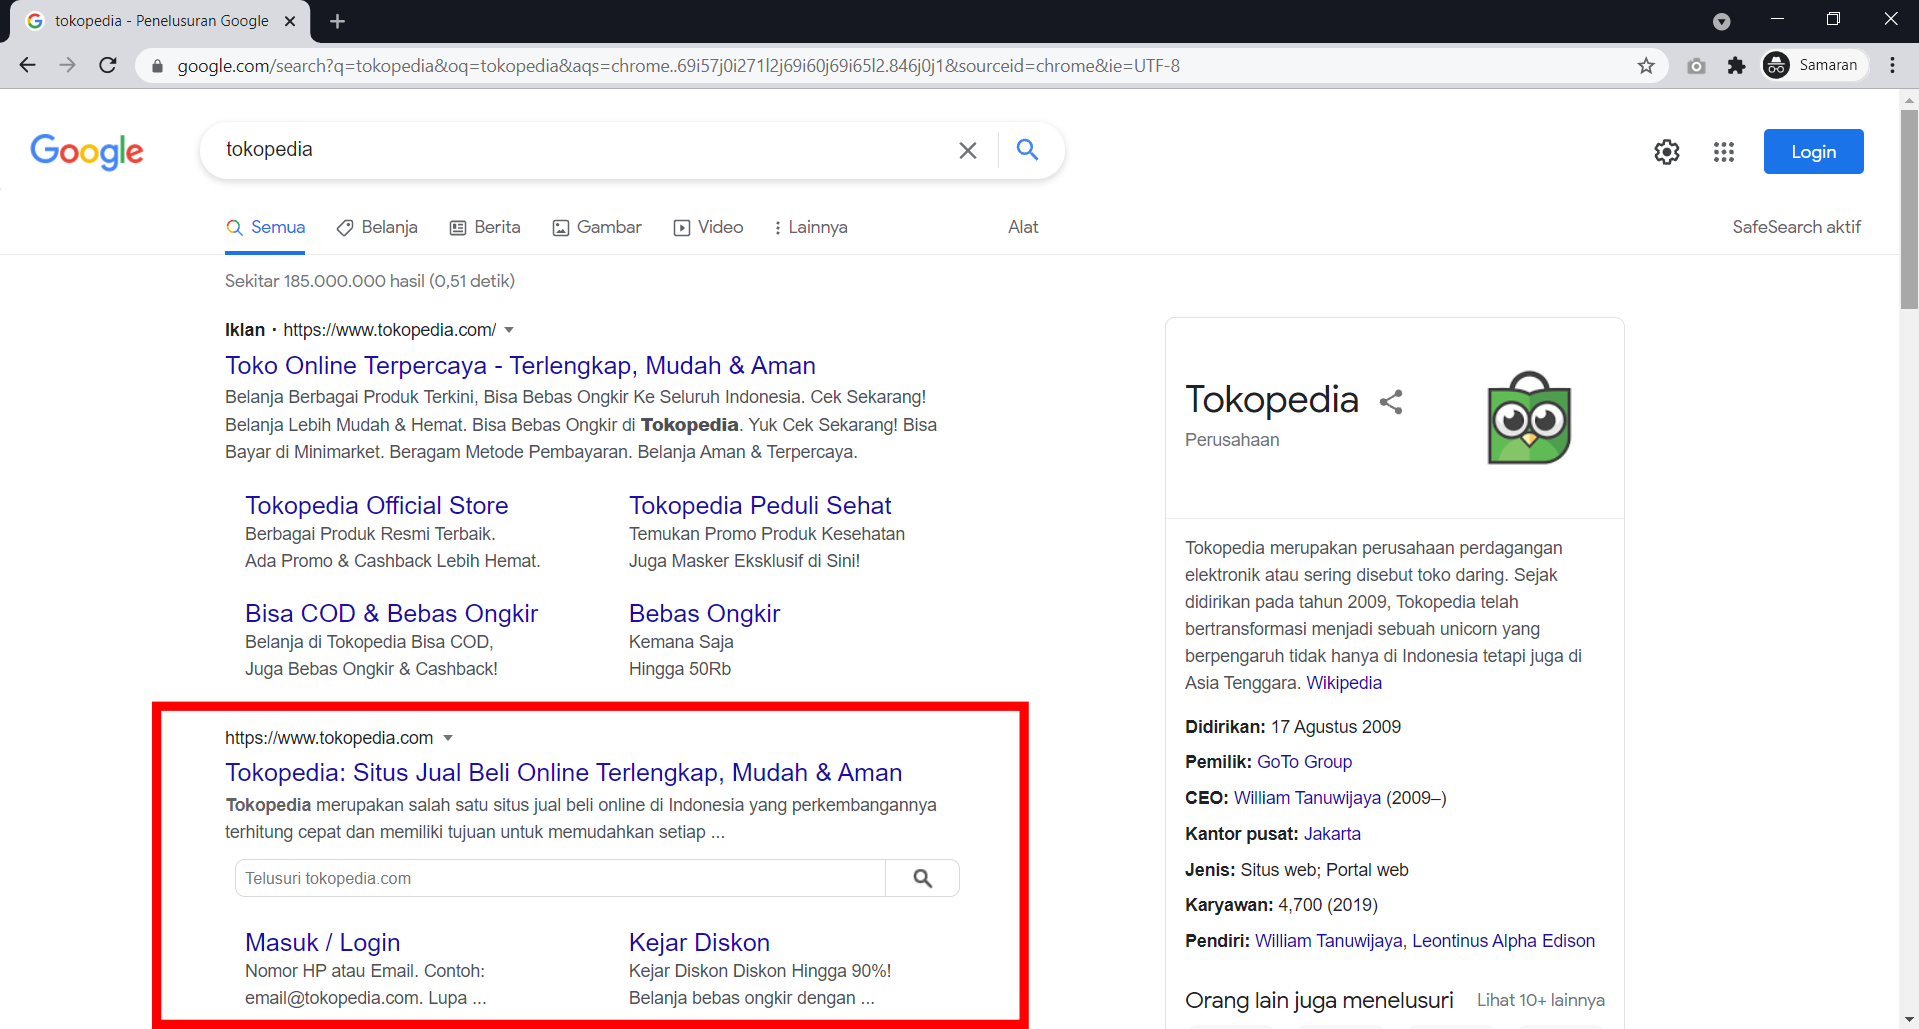Open the extensions puzzle icon
Viewport: 1919px width, 1029px height.
(x=1736, y=66)
